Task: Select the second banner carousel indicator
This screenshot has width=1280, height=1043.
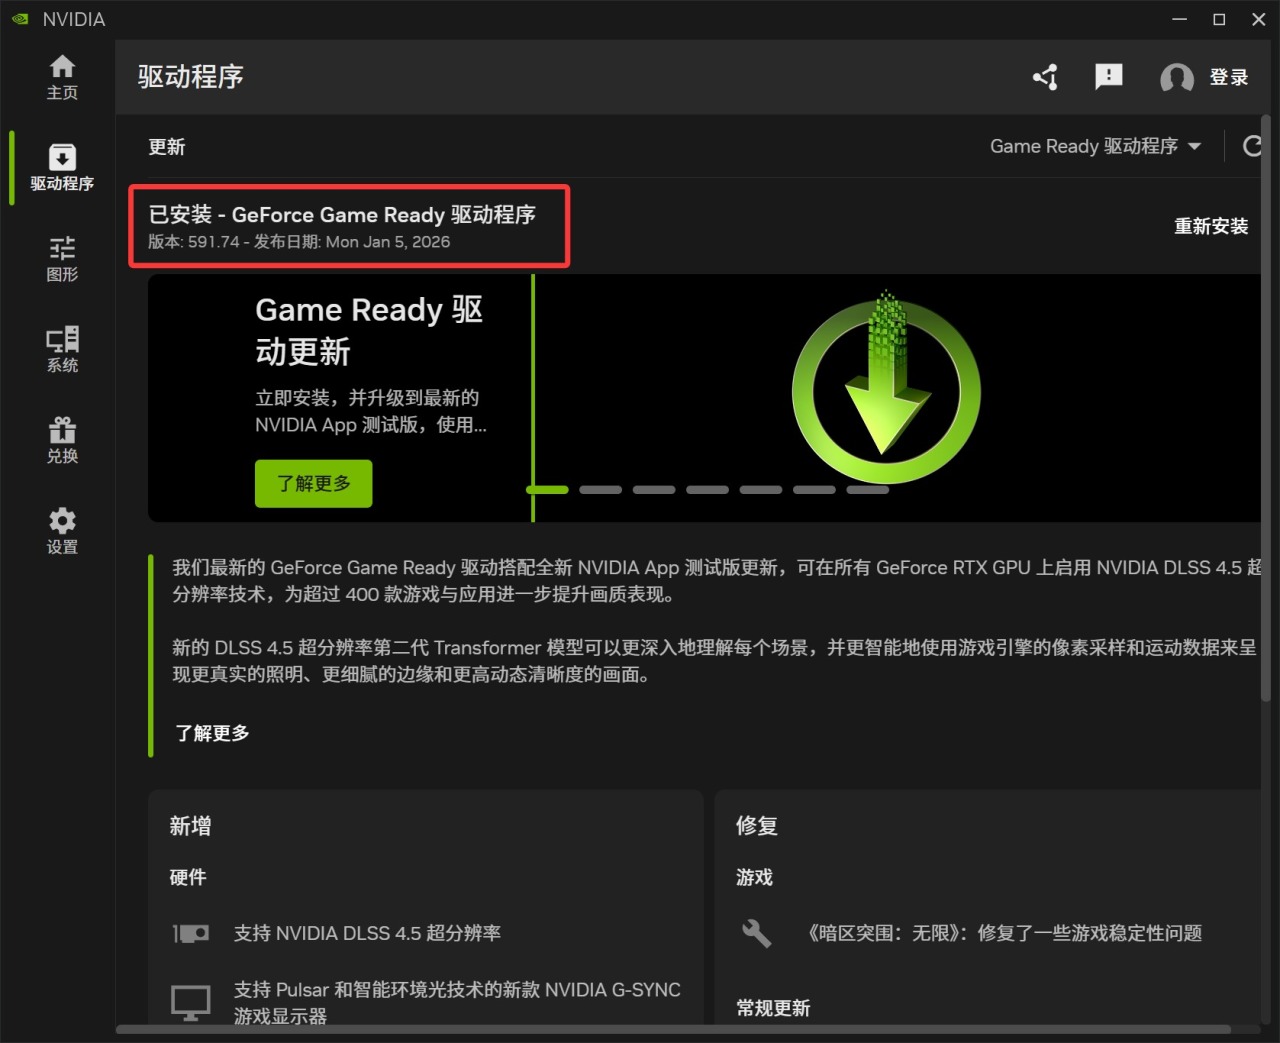Action: 600,490
